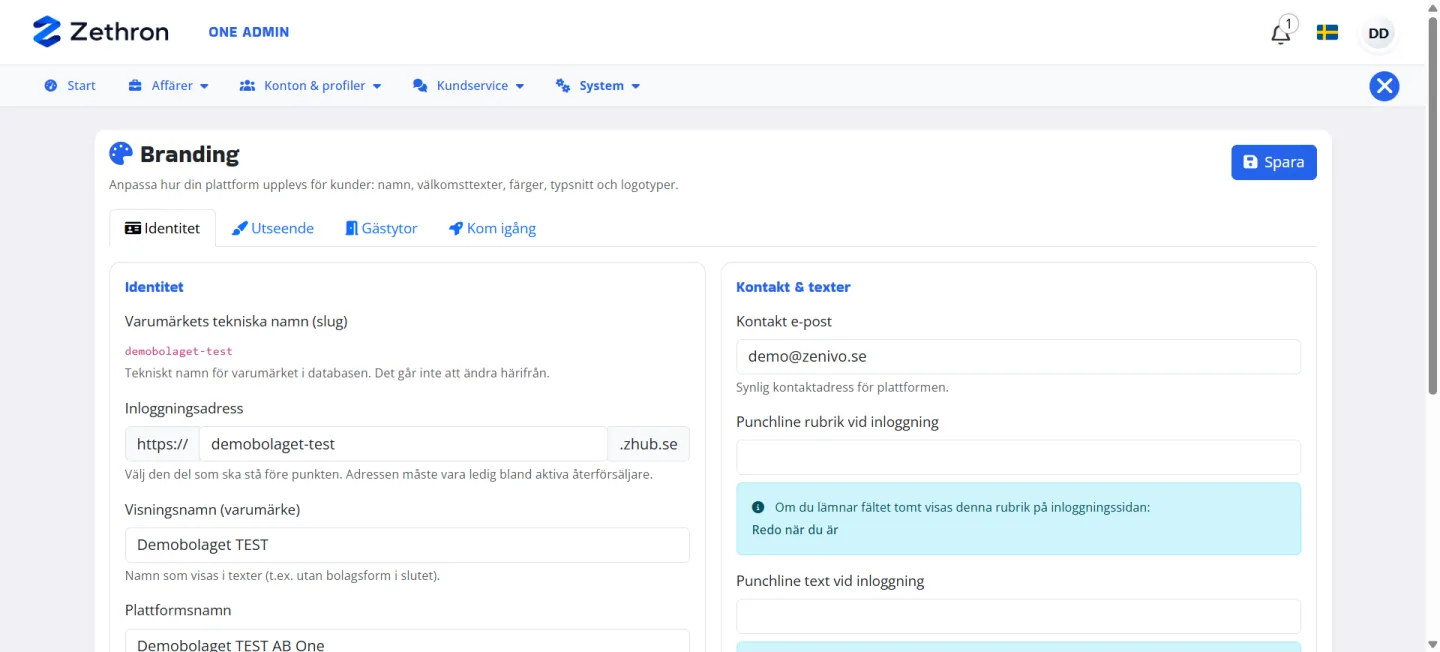Click the Spara save button
The height and width of the screenshot is (652, 1440).
[x=1273, y=162]
